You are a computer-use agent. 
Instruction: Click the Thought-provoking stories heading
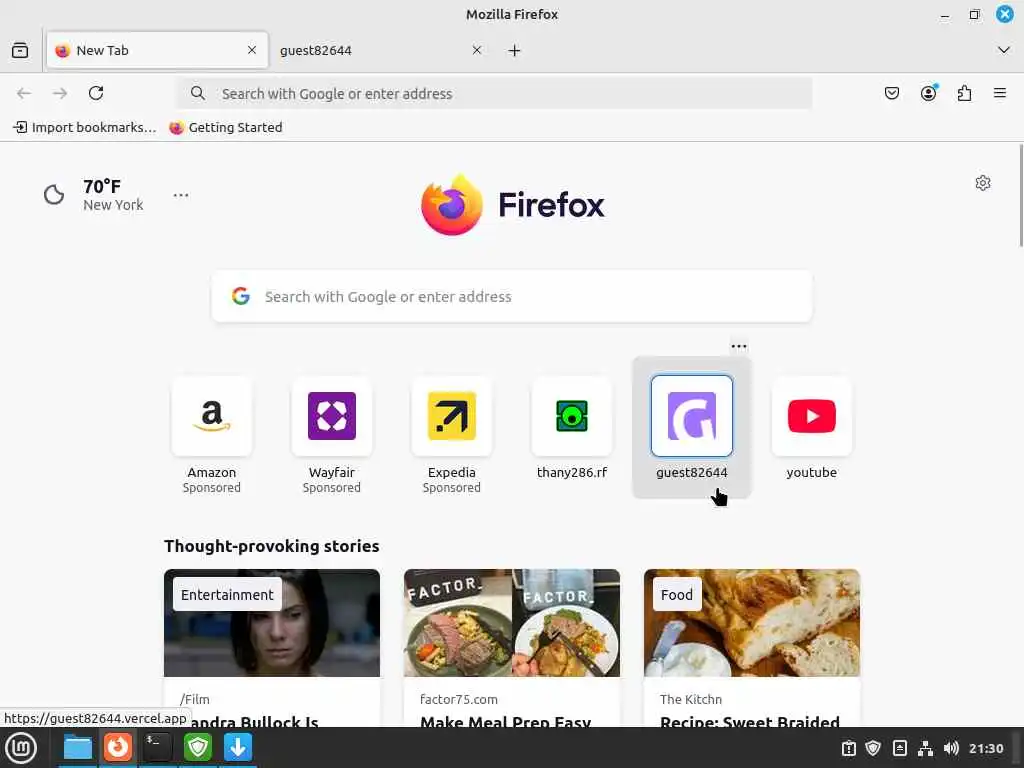[272, 546]
